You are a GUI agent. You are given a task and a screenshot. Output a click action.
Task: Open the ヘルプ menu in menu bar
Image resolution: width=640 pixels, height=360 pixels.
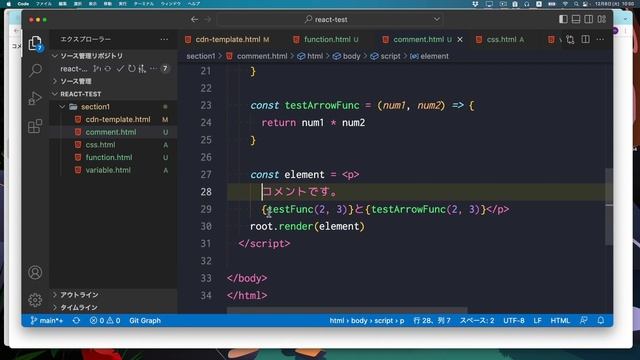(193, 4)
